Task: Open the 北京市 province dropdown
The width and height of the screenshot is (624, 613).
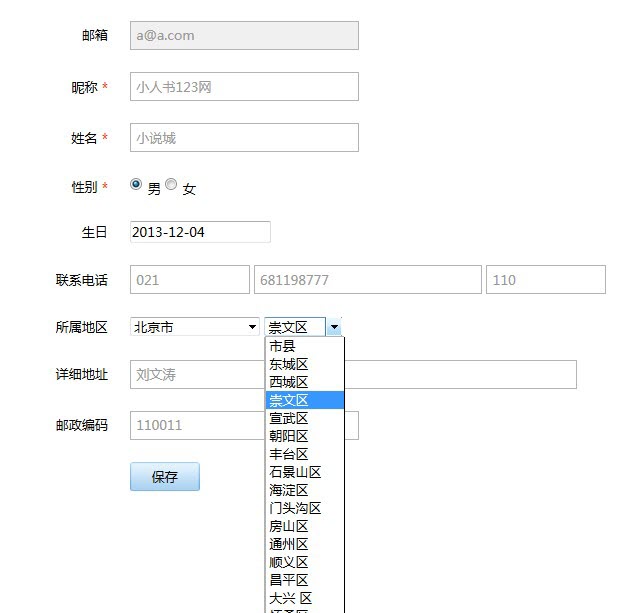Action: point(195,327)
